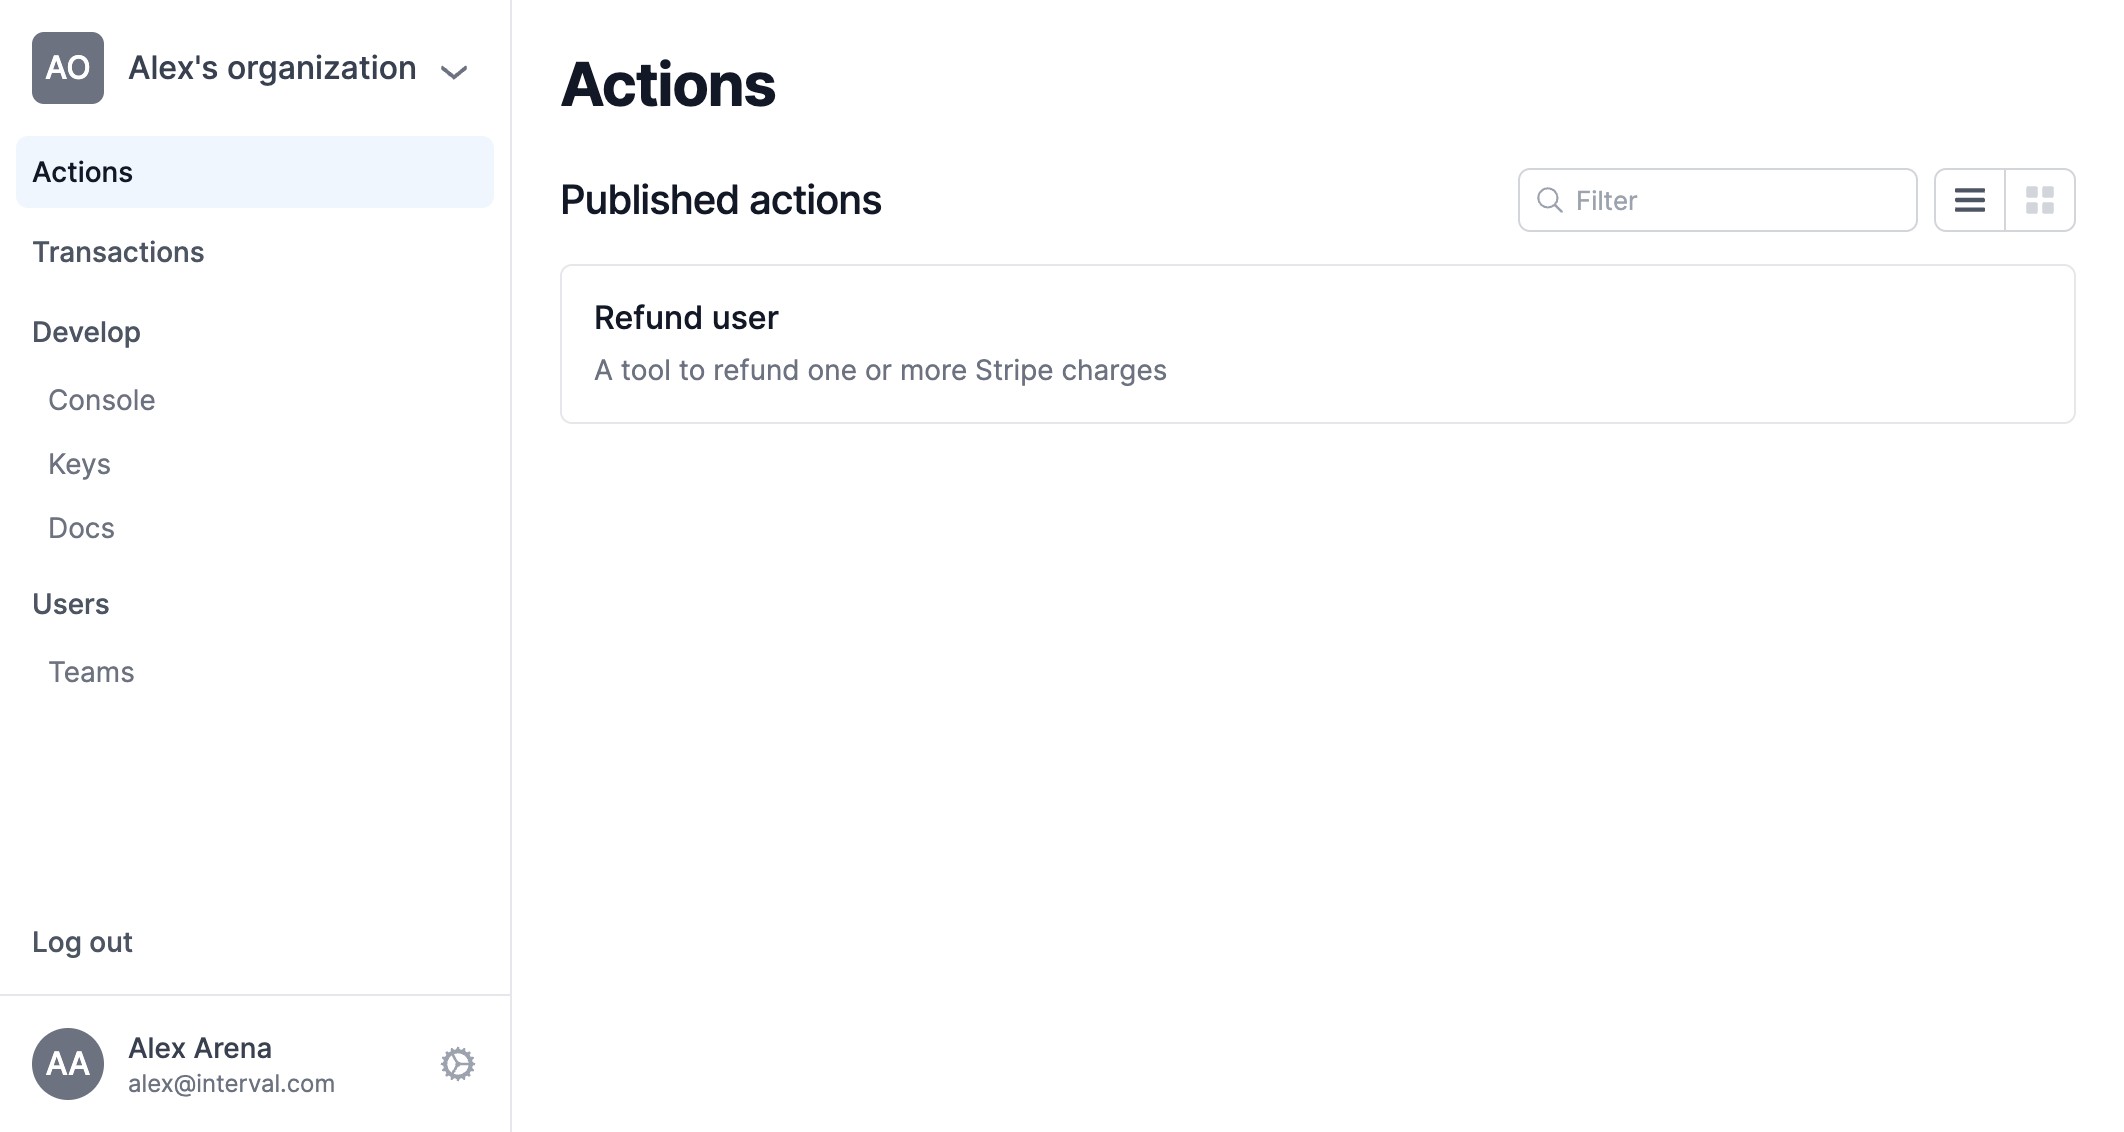Image resolution: width=2124 pixels, height=1132 pixels.
Task: Expand the organization switcher chevron
Action: point(454,71)
